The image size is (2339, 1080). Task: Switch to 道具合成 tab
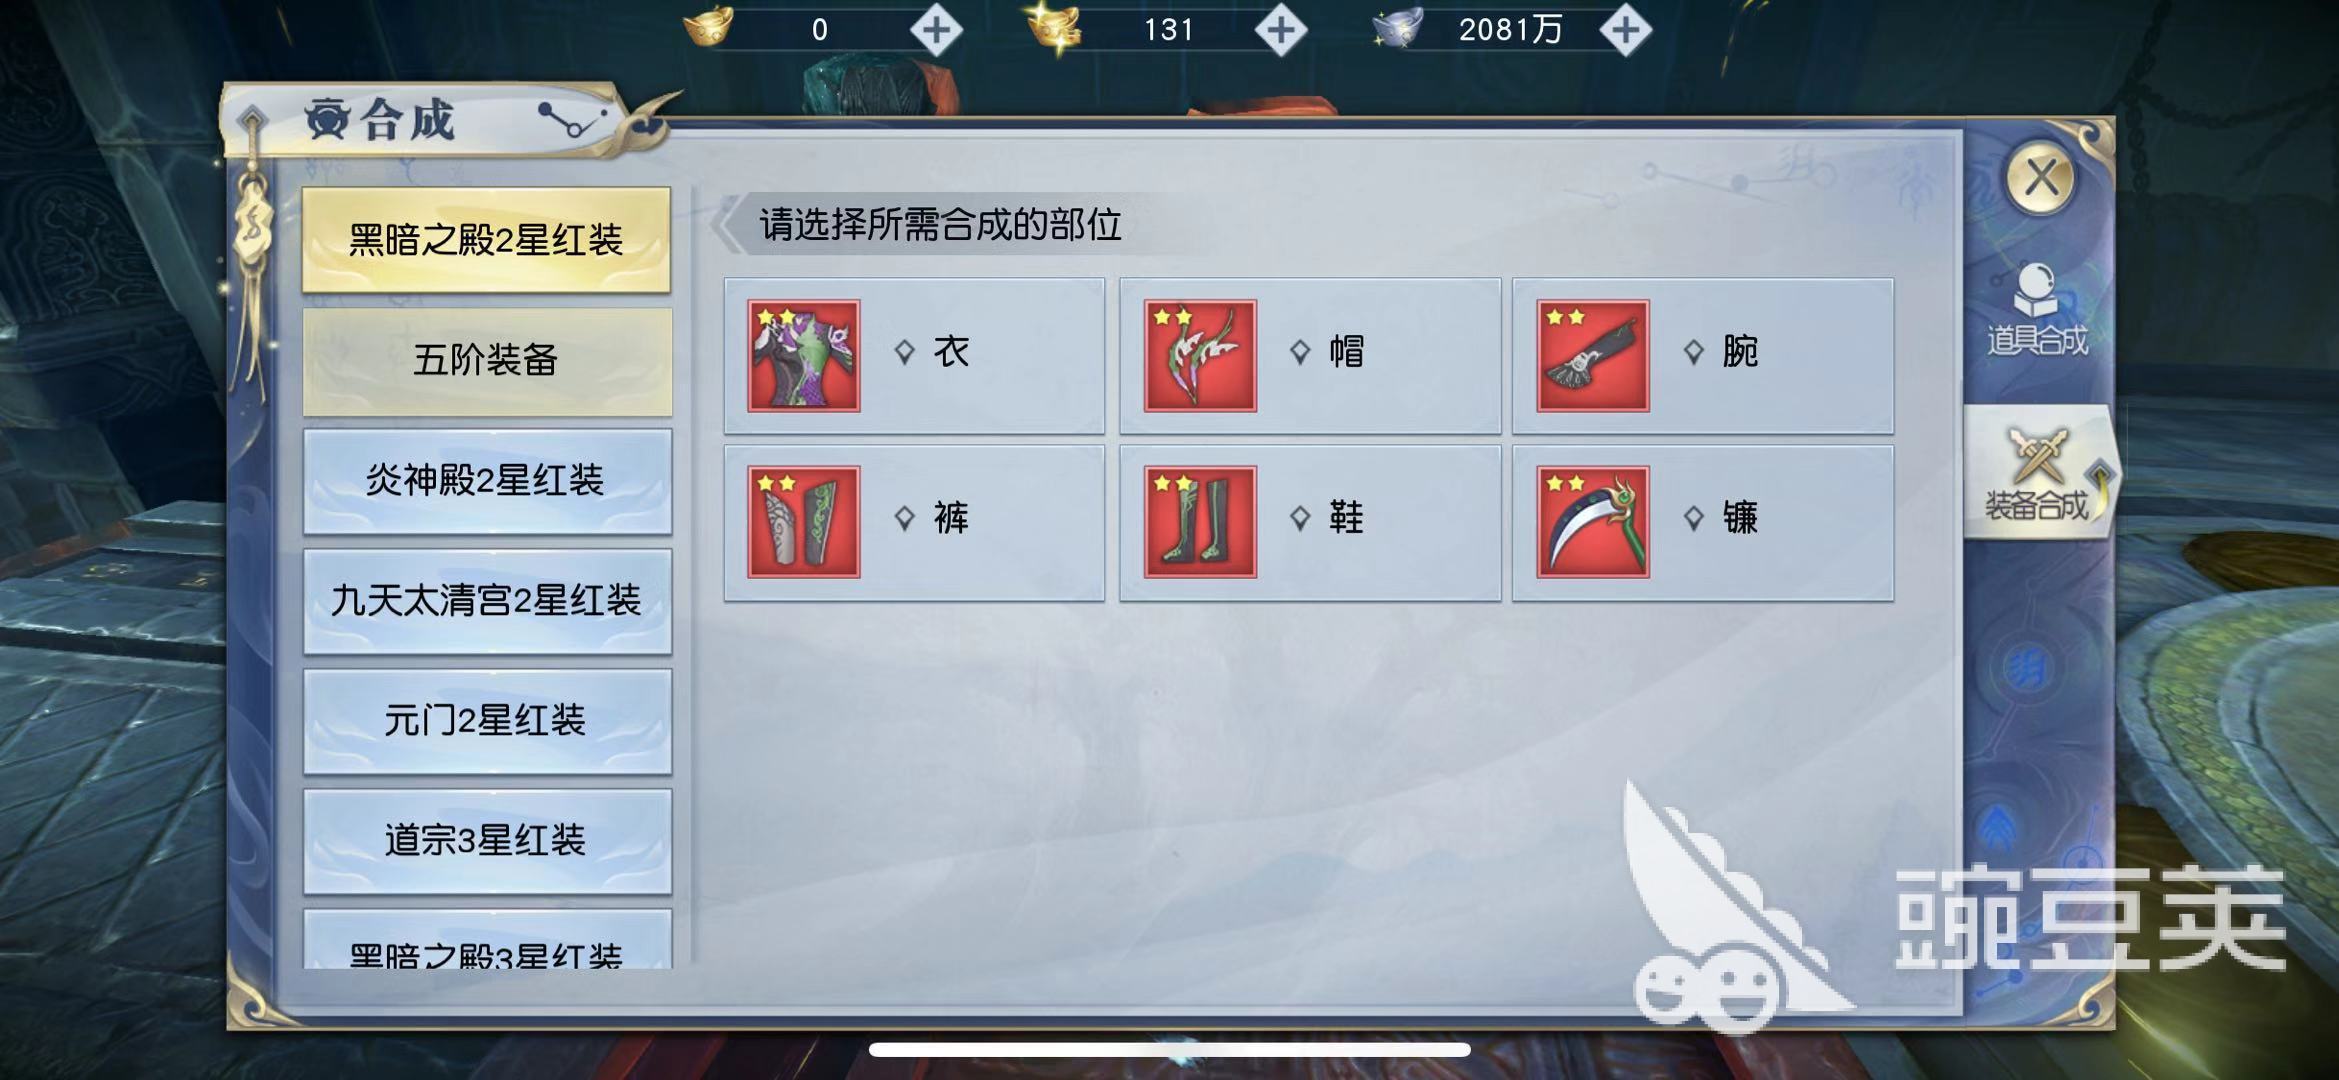(x=2037, y=310)
